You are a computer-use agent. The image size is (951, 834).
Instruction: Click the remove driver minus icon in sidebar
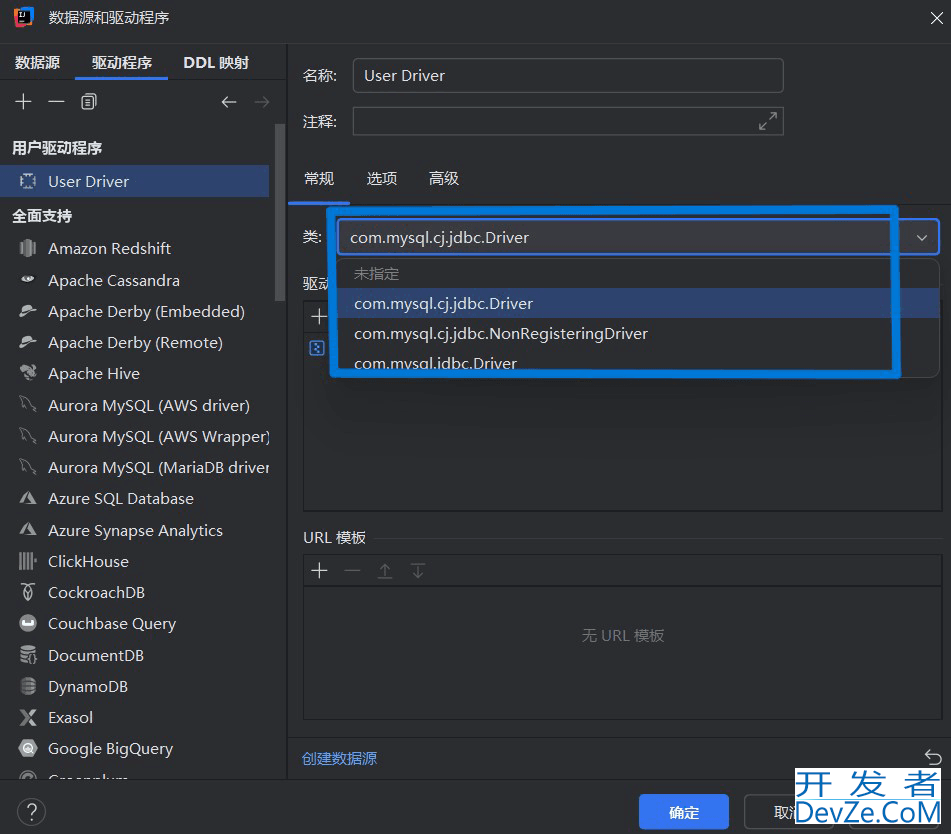pos(56,102)
